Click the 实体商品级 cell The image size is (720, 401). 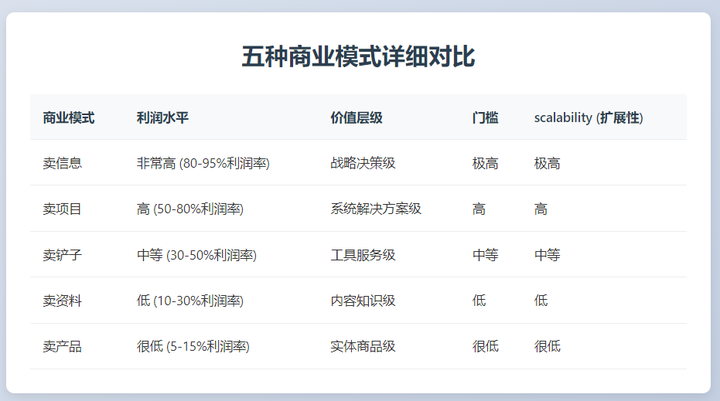(363, 346)
